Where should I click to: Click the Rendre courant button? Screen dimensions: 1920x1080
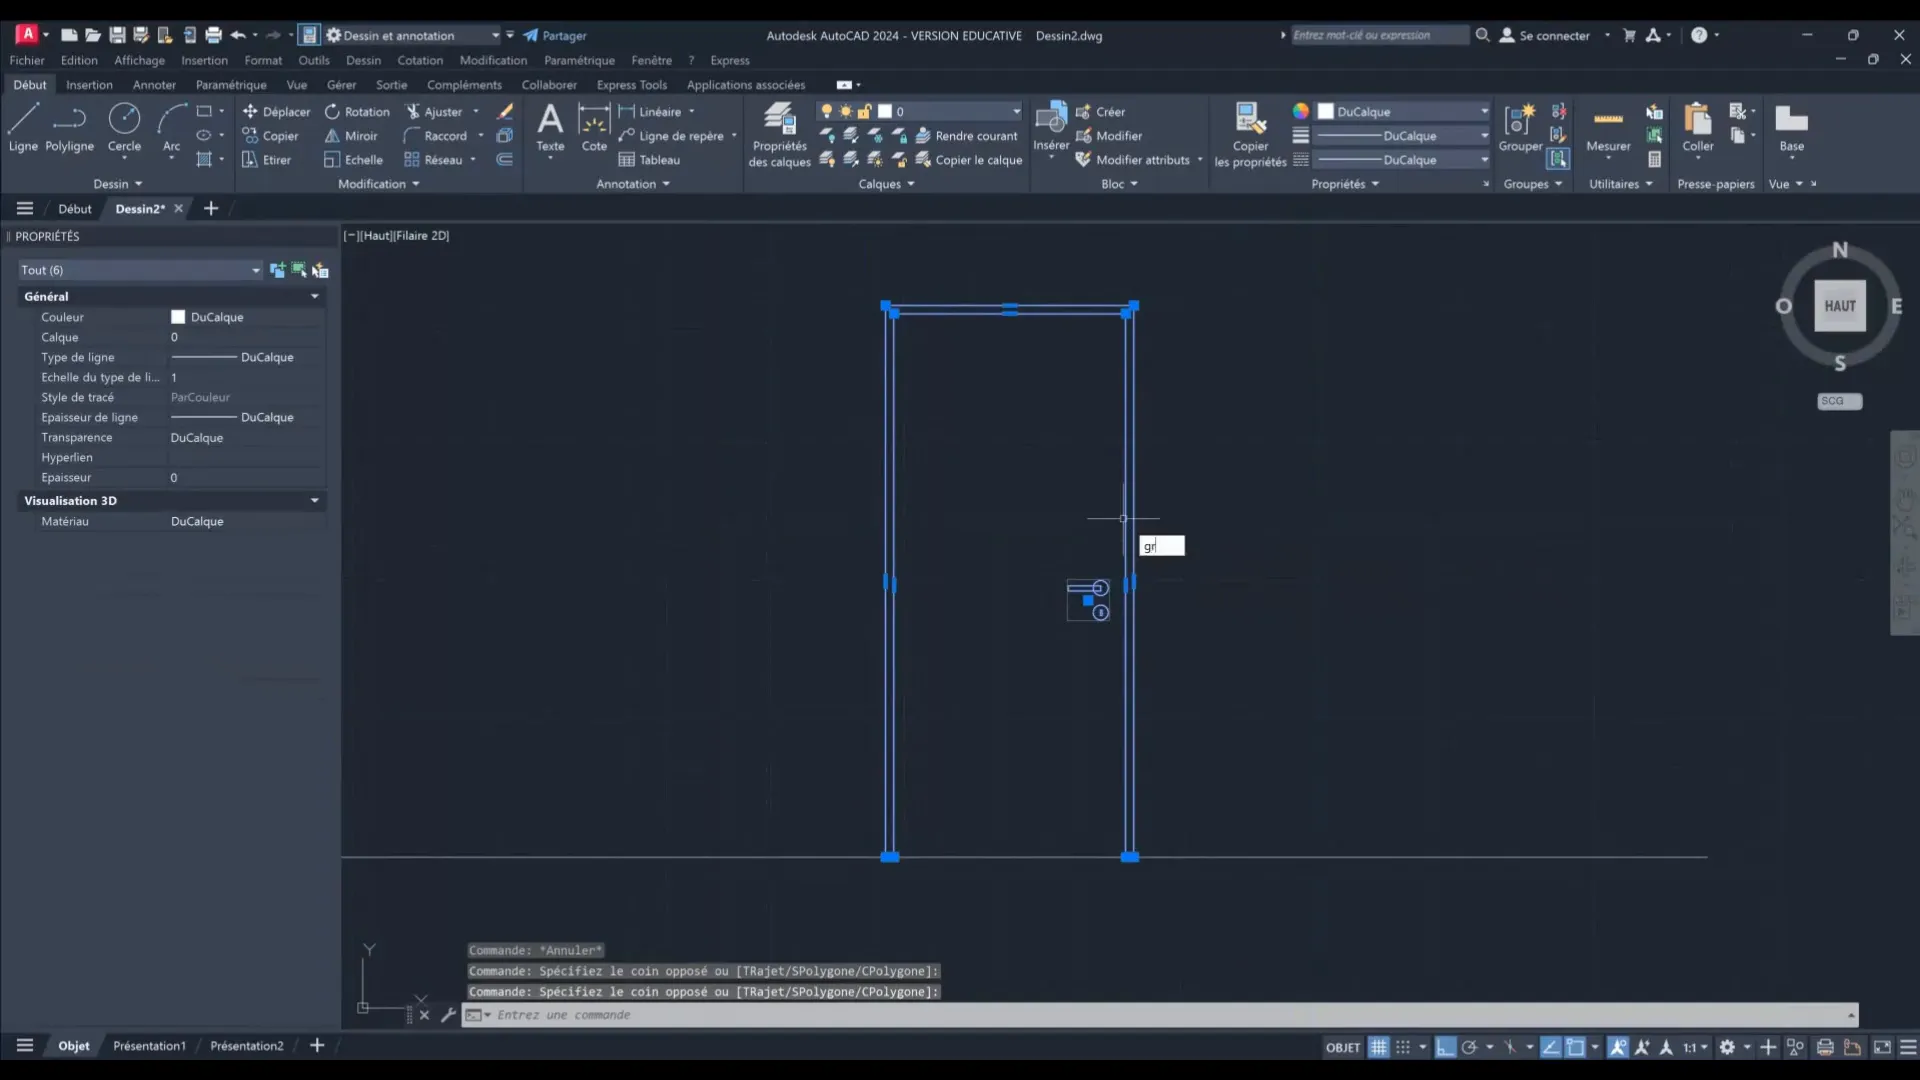968,135
